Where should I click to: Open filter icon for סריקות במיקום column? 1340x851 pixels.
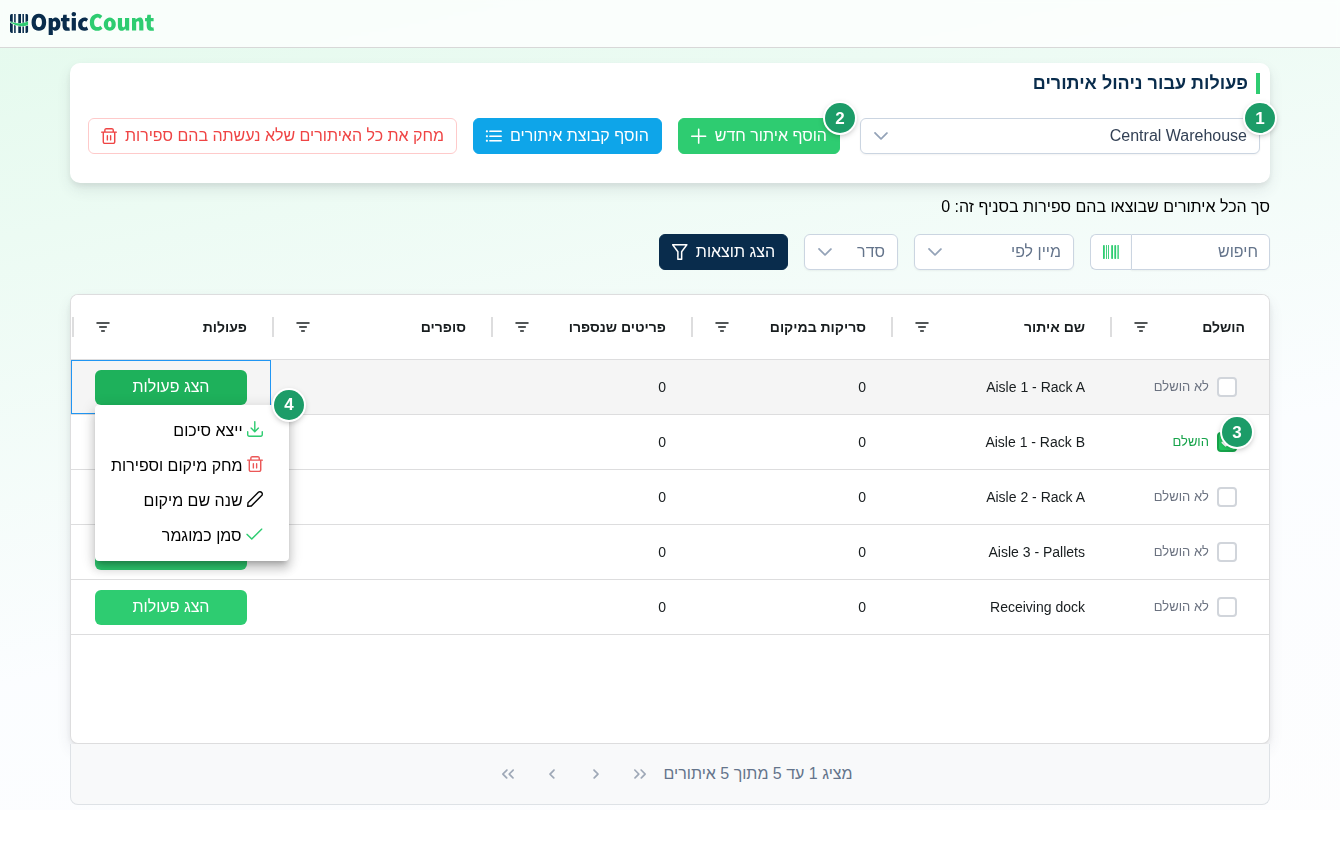[722, 327]
